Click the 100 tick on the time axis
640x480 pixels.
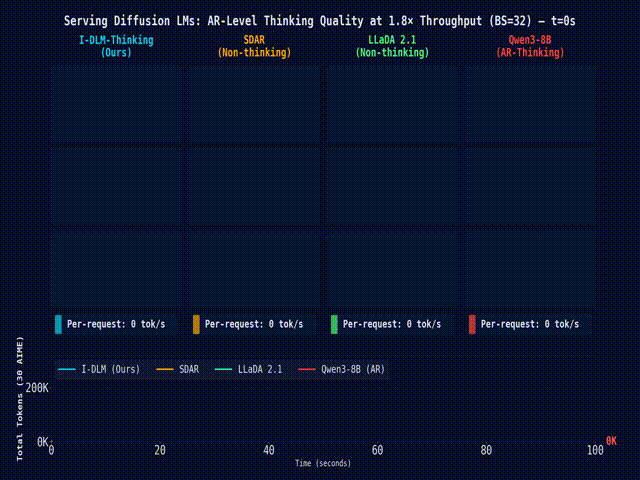click(595, 450)
